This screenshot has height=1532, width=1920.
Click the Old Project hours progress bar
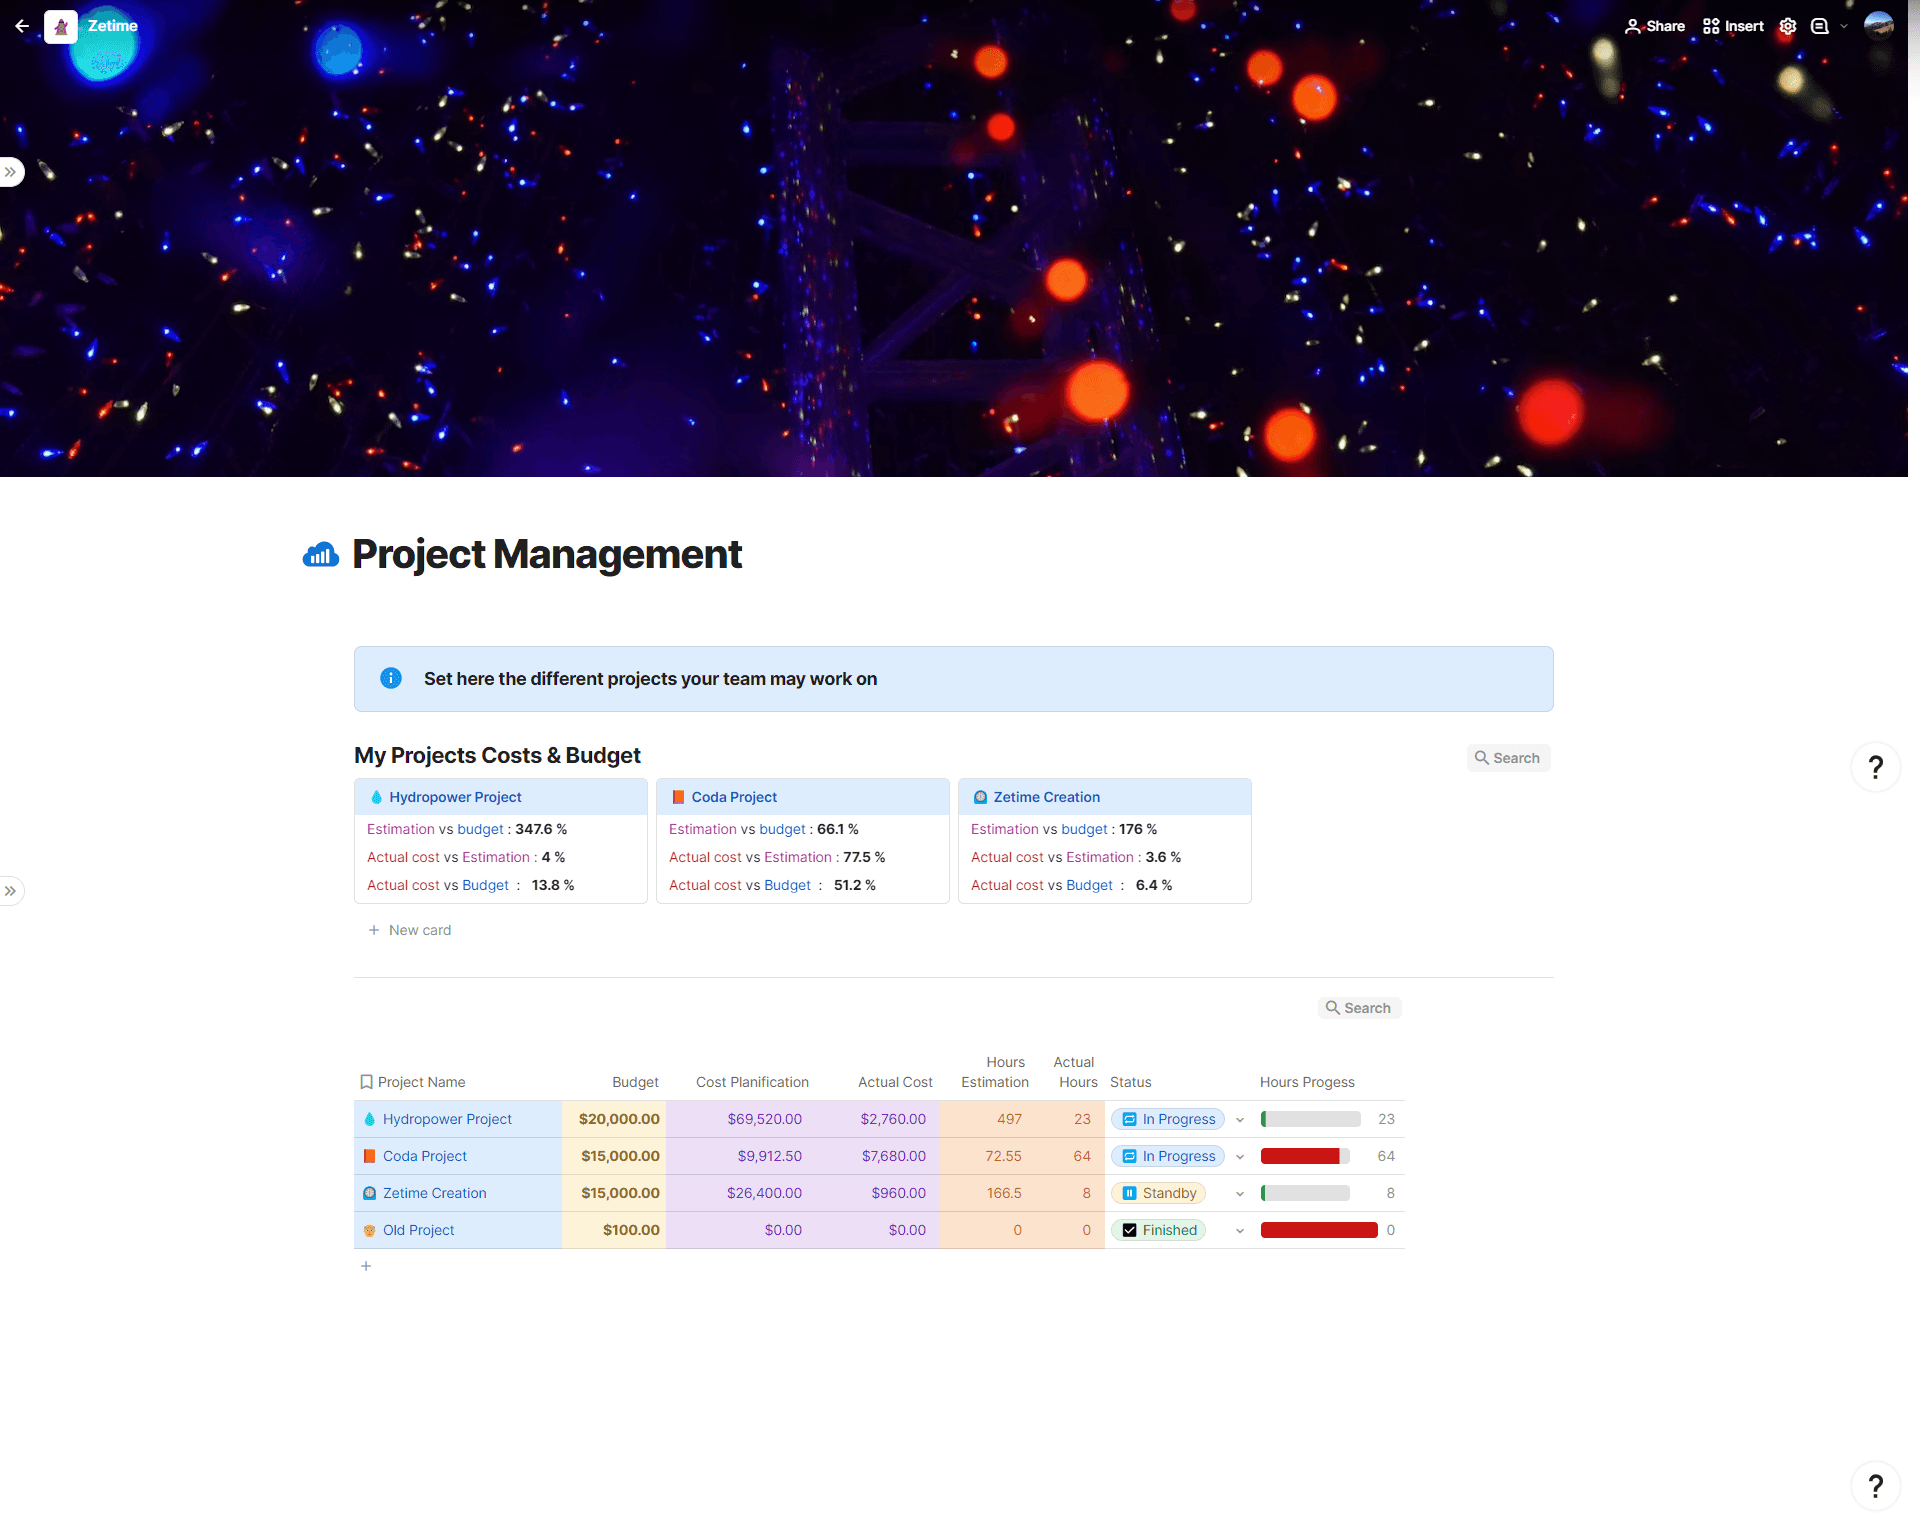(1319, 1230)
